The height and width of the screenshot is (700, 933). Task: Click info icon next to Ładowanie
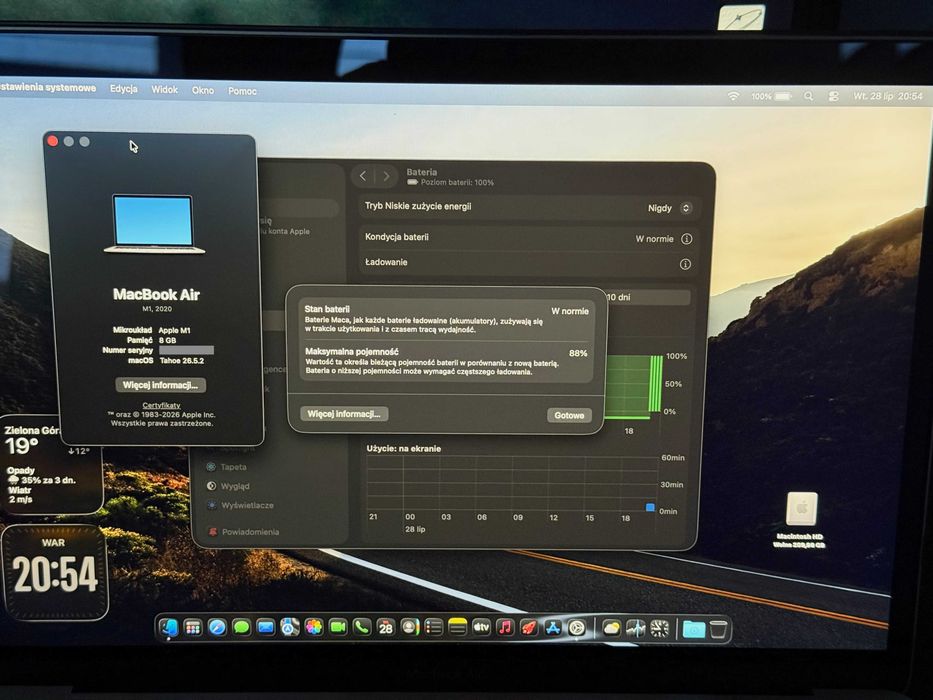point(685,264)
